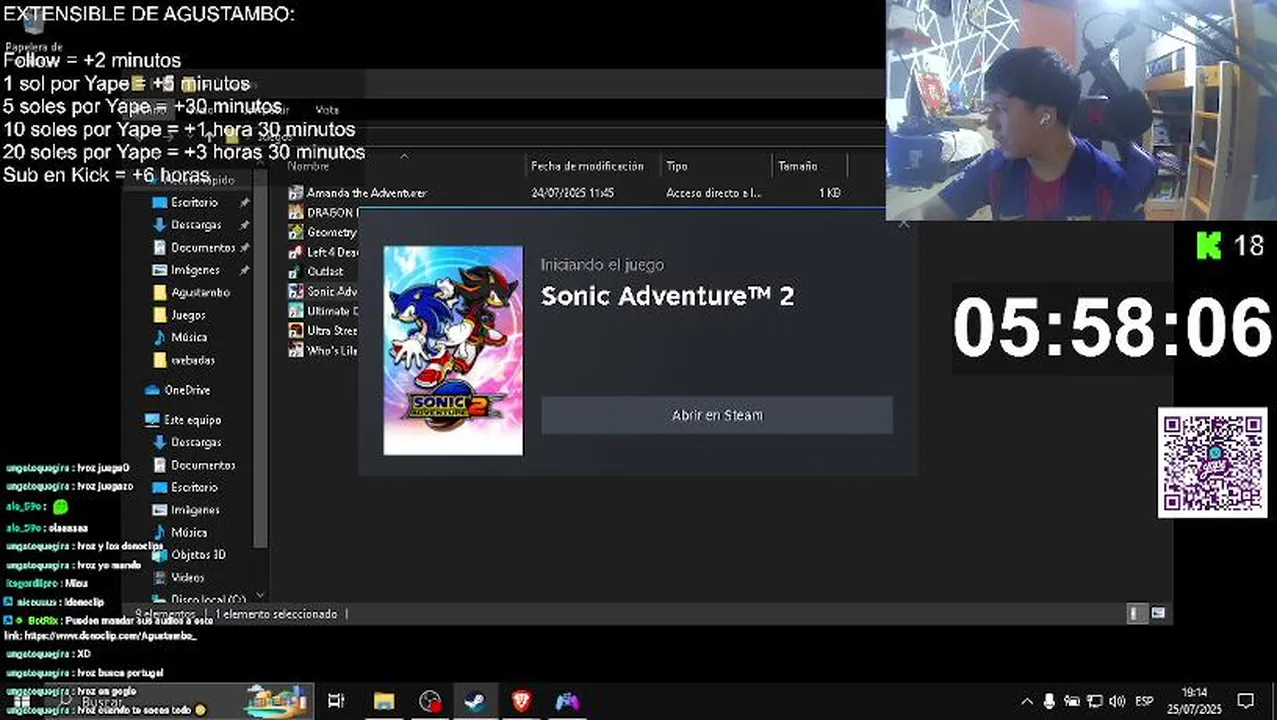Image resolution: width=1277 pixels, height=720 pixels.
Task: Open Descargas under Este equipo
Action: [x=196, y=442]
